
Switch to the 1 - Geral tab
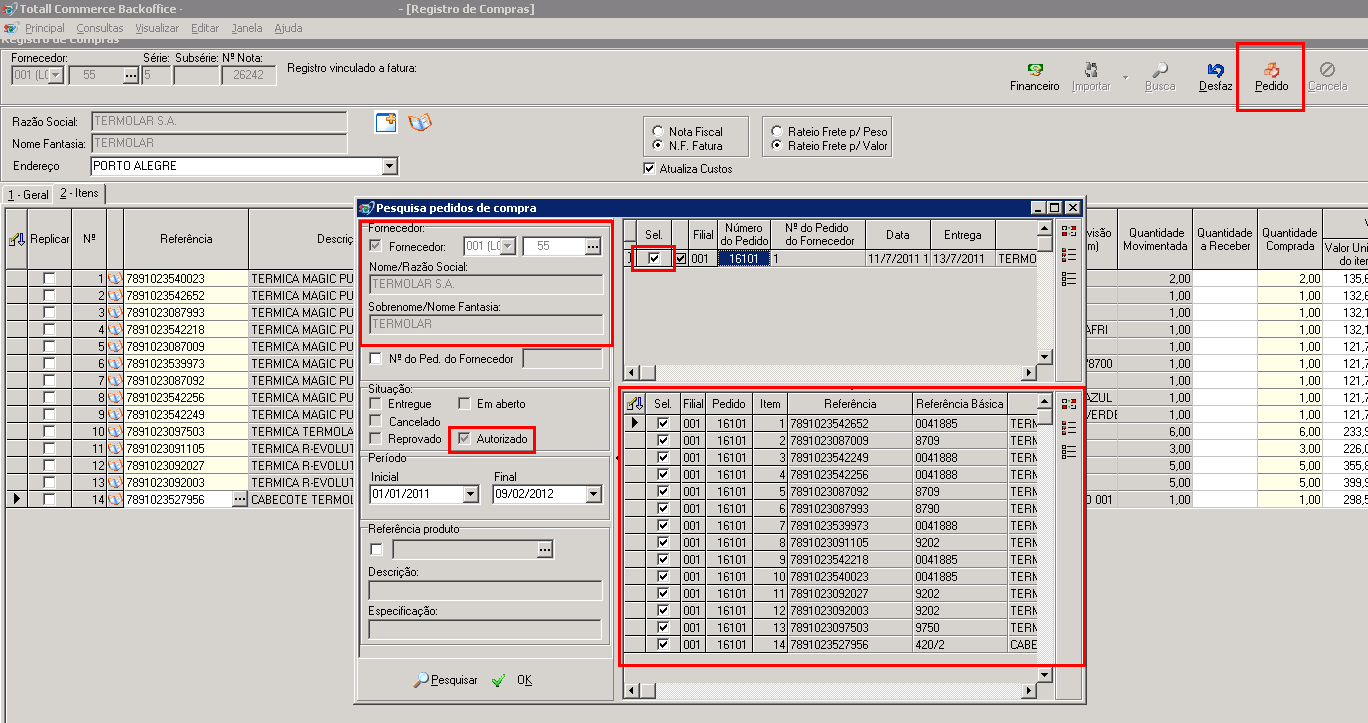(x=28, y=194)
